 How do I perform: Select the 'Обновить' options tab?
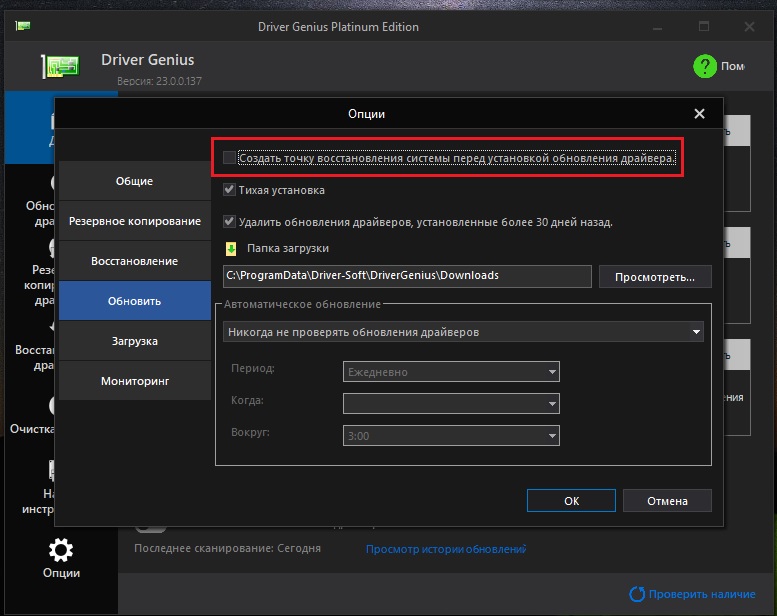pos(135,301)
